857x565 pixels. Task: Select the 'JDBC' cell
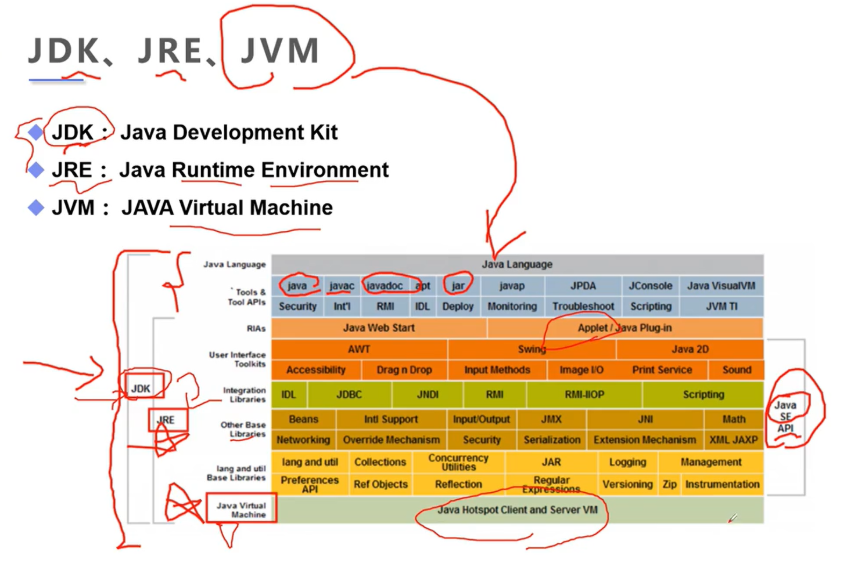pyautogui.click(x=349, y=395)
